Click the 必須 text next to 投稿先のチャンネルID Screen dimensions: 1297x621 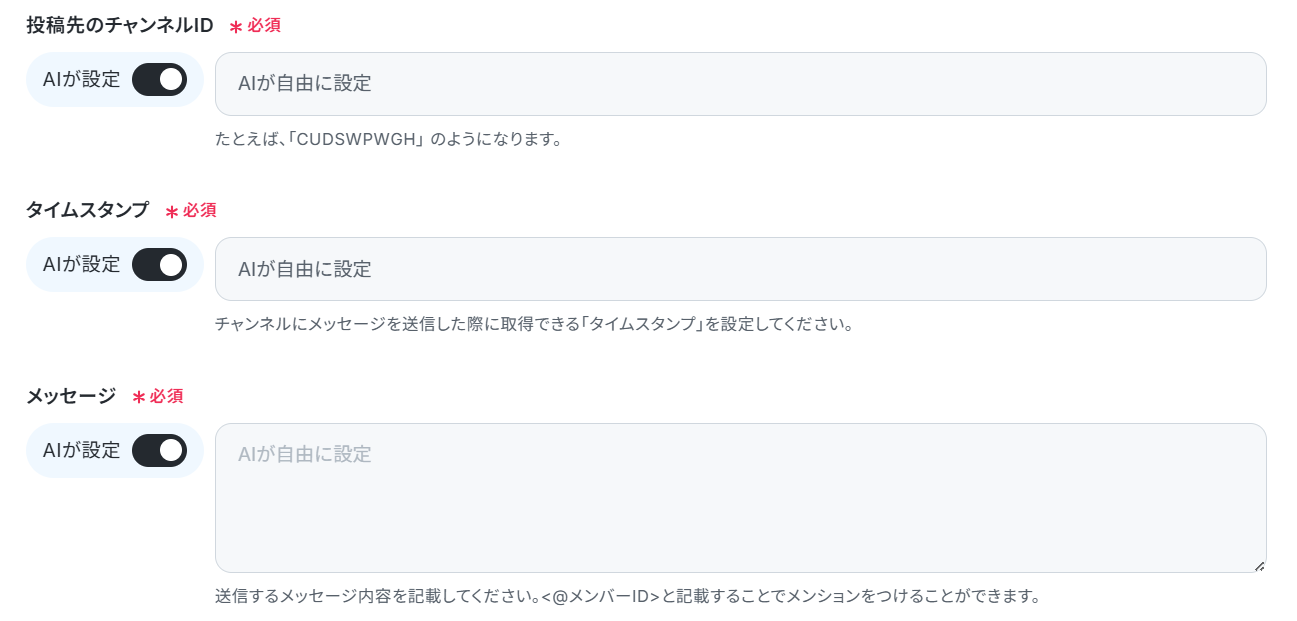pos(264,25)
